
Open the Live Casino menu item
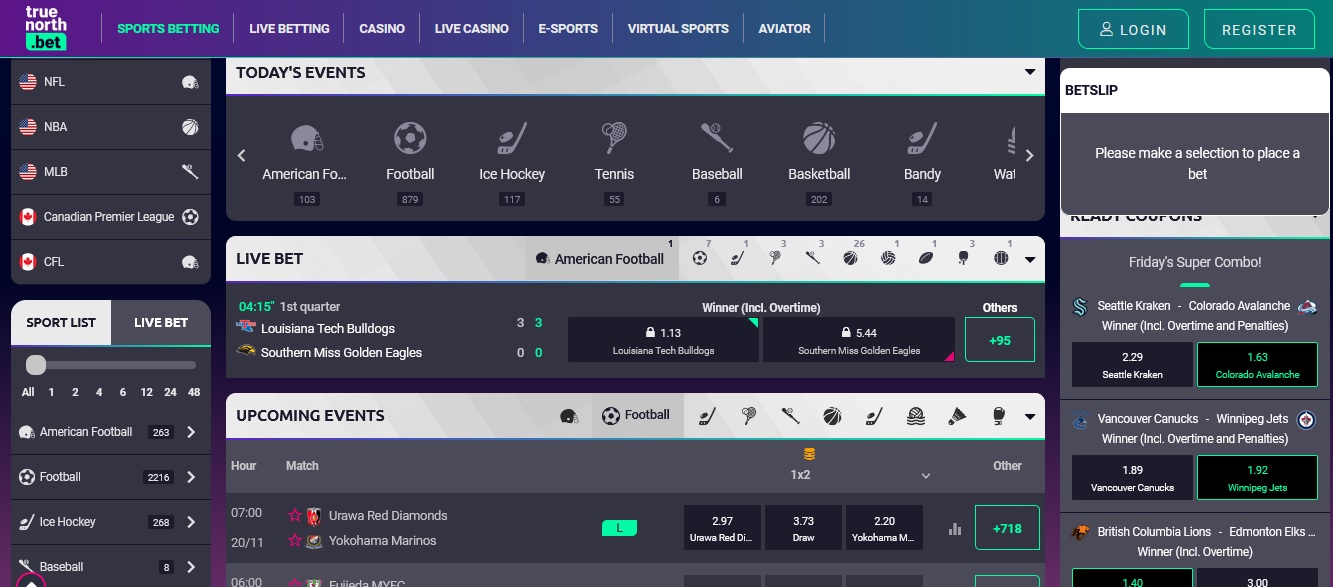point(472,29)
